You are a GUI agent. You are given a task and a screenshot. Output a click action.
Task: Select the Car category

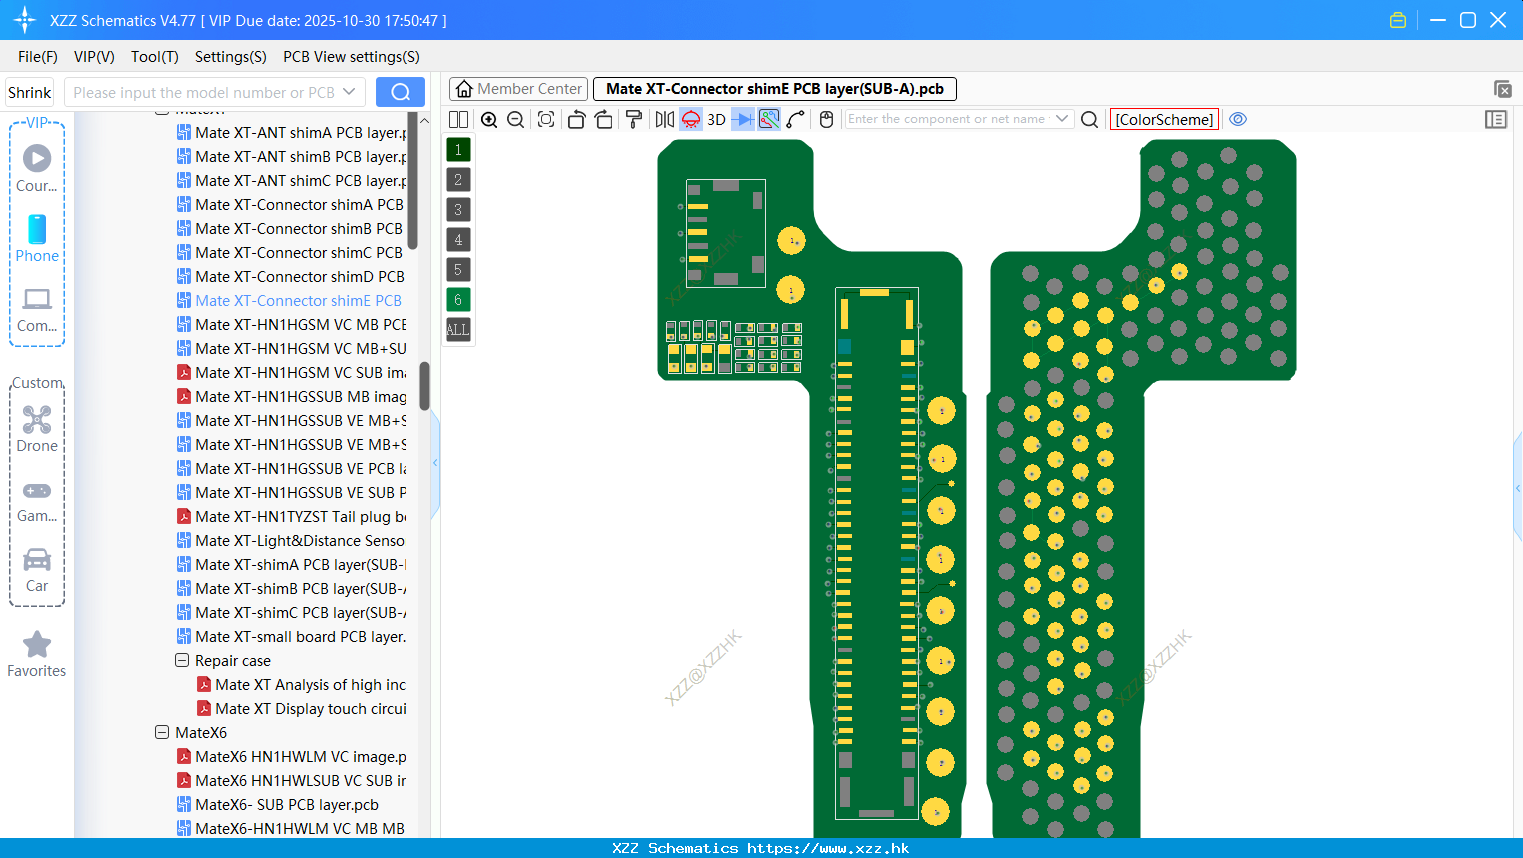click(37, 570)
